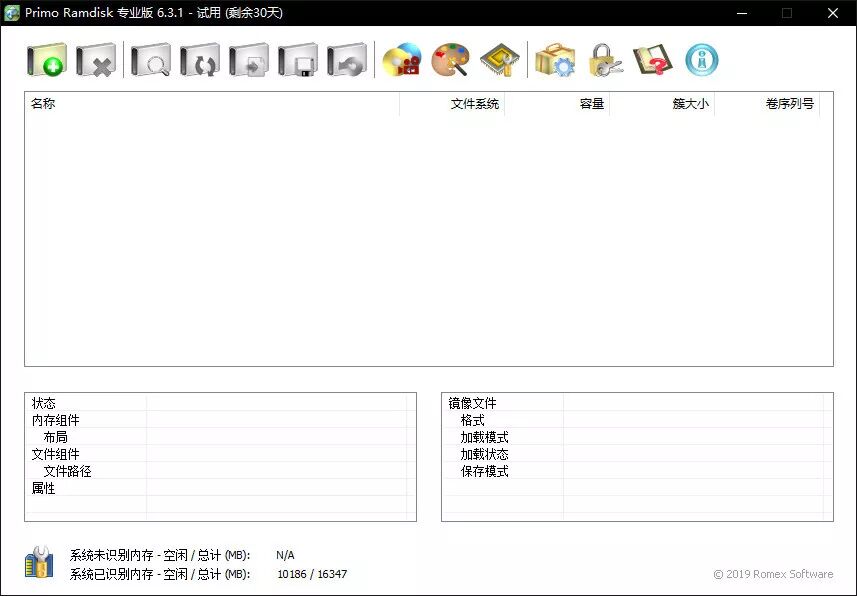Click the 10186 / 16347 memory value

[x=312, y=574]
